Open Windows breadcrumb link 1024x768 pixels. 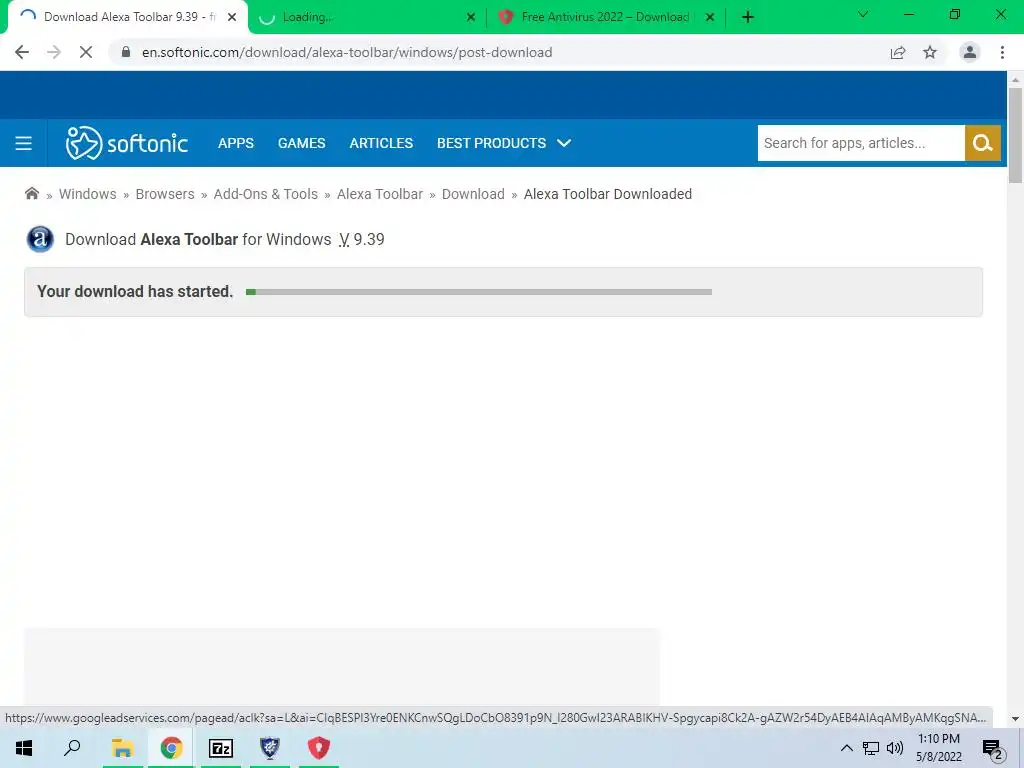(x=88, y=194)
